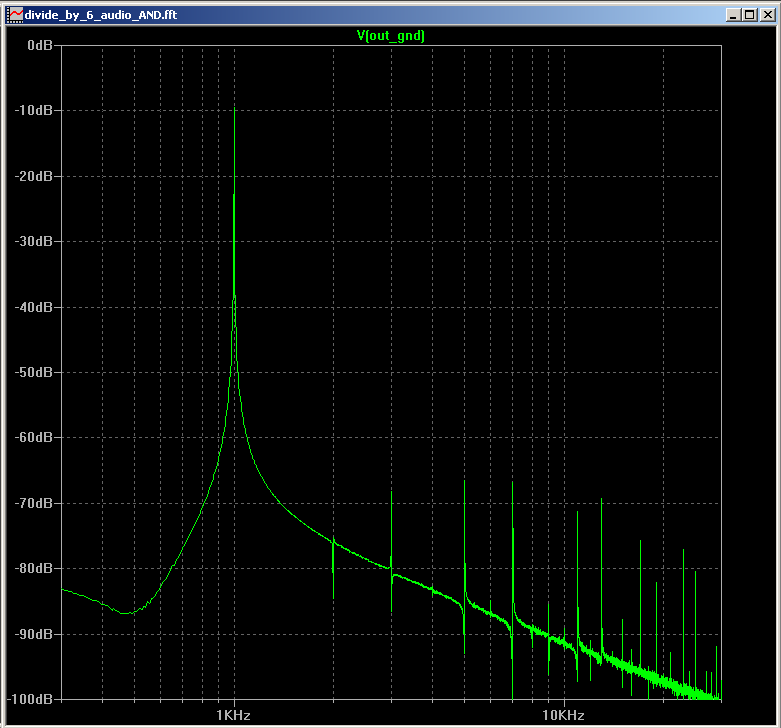
Task: Click the -80dB vertical axis label
Action: [x=35, y=569]
